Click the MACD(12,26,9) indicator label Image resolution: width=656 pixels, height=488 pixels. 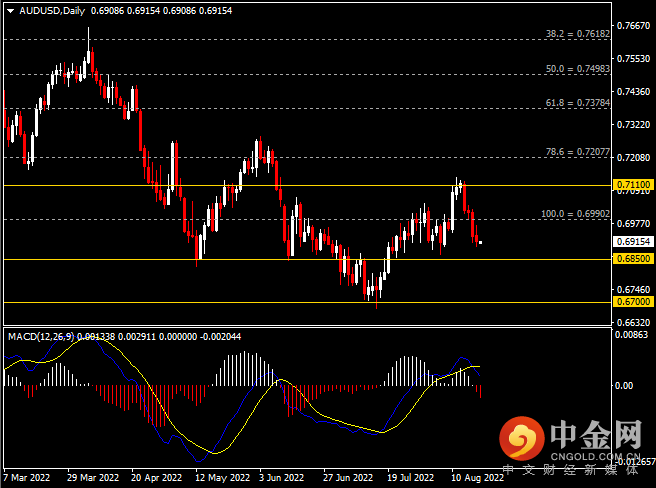coord(41,336)
